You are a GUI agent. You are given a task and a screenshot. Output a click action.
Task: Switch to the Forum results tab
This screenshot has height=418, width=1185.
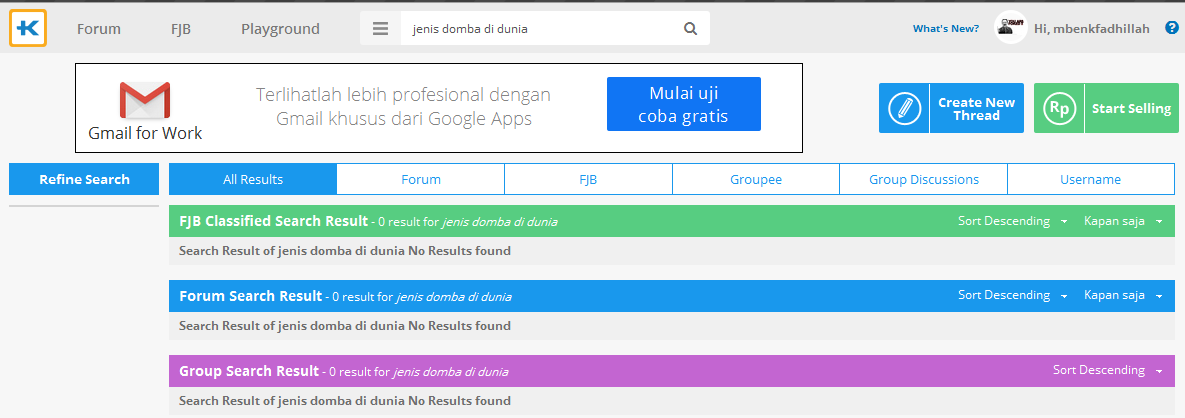pyautogui.click(x=421, y=179)
